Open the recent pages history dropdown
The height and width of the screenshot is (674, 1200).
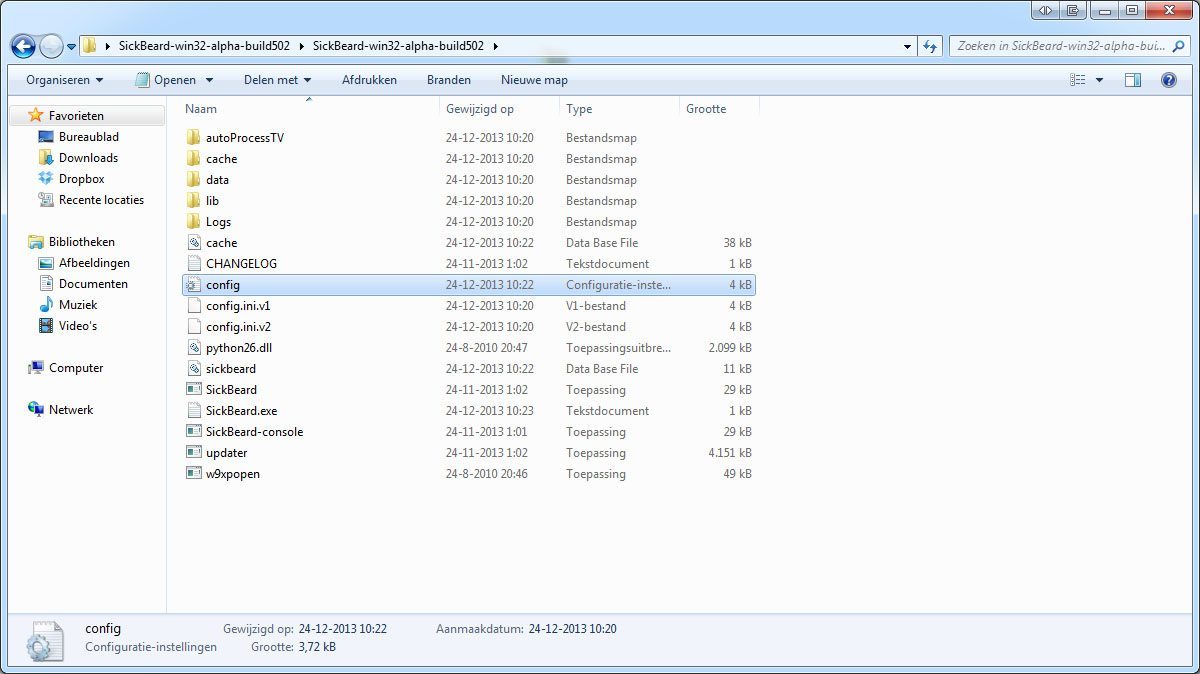click(72, 47)
